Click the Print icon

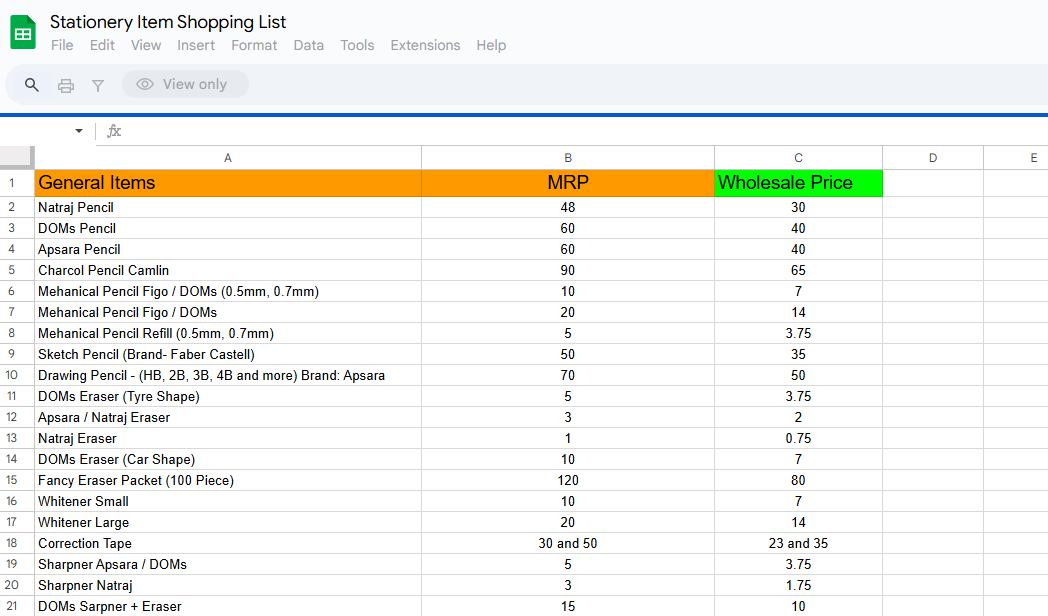[x=64, y=84]
